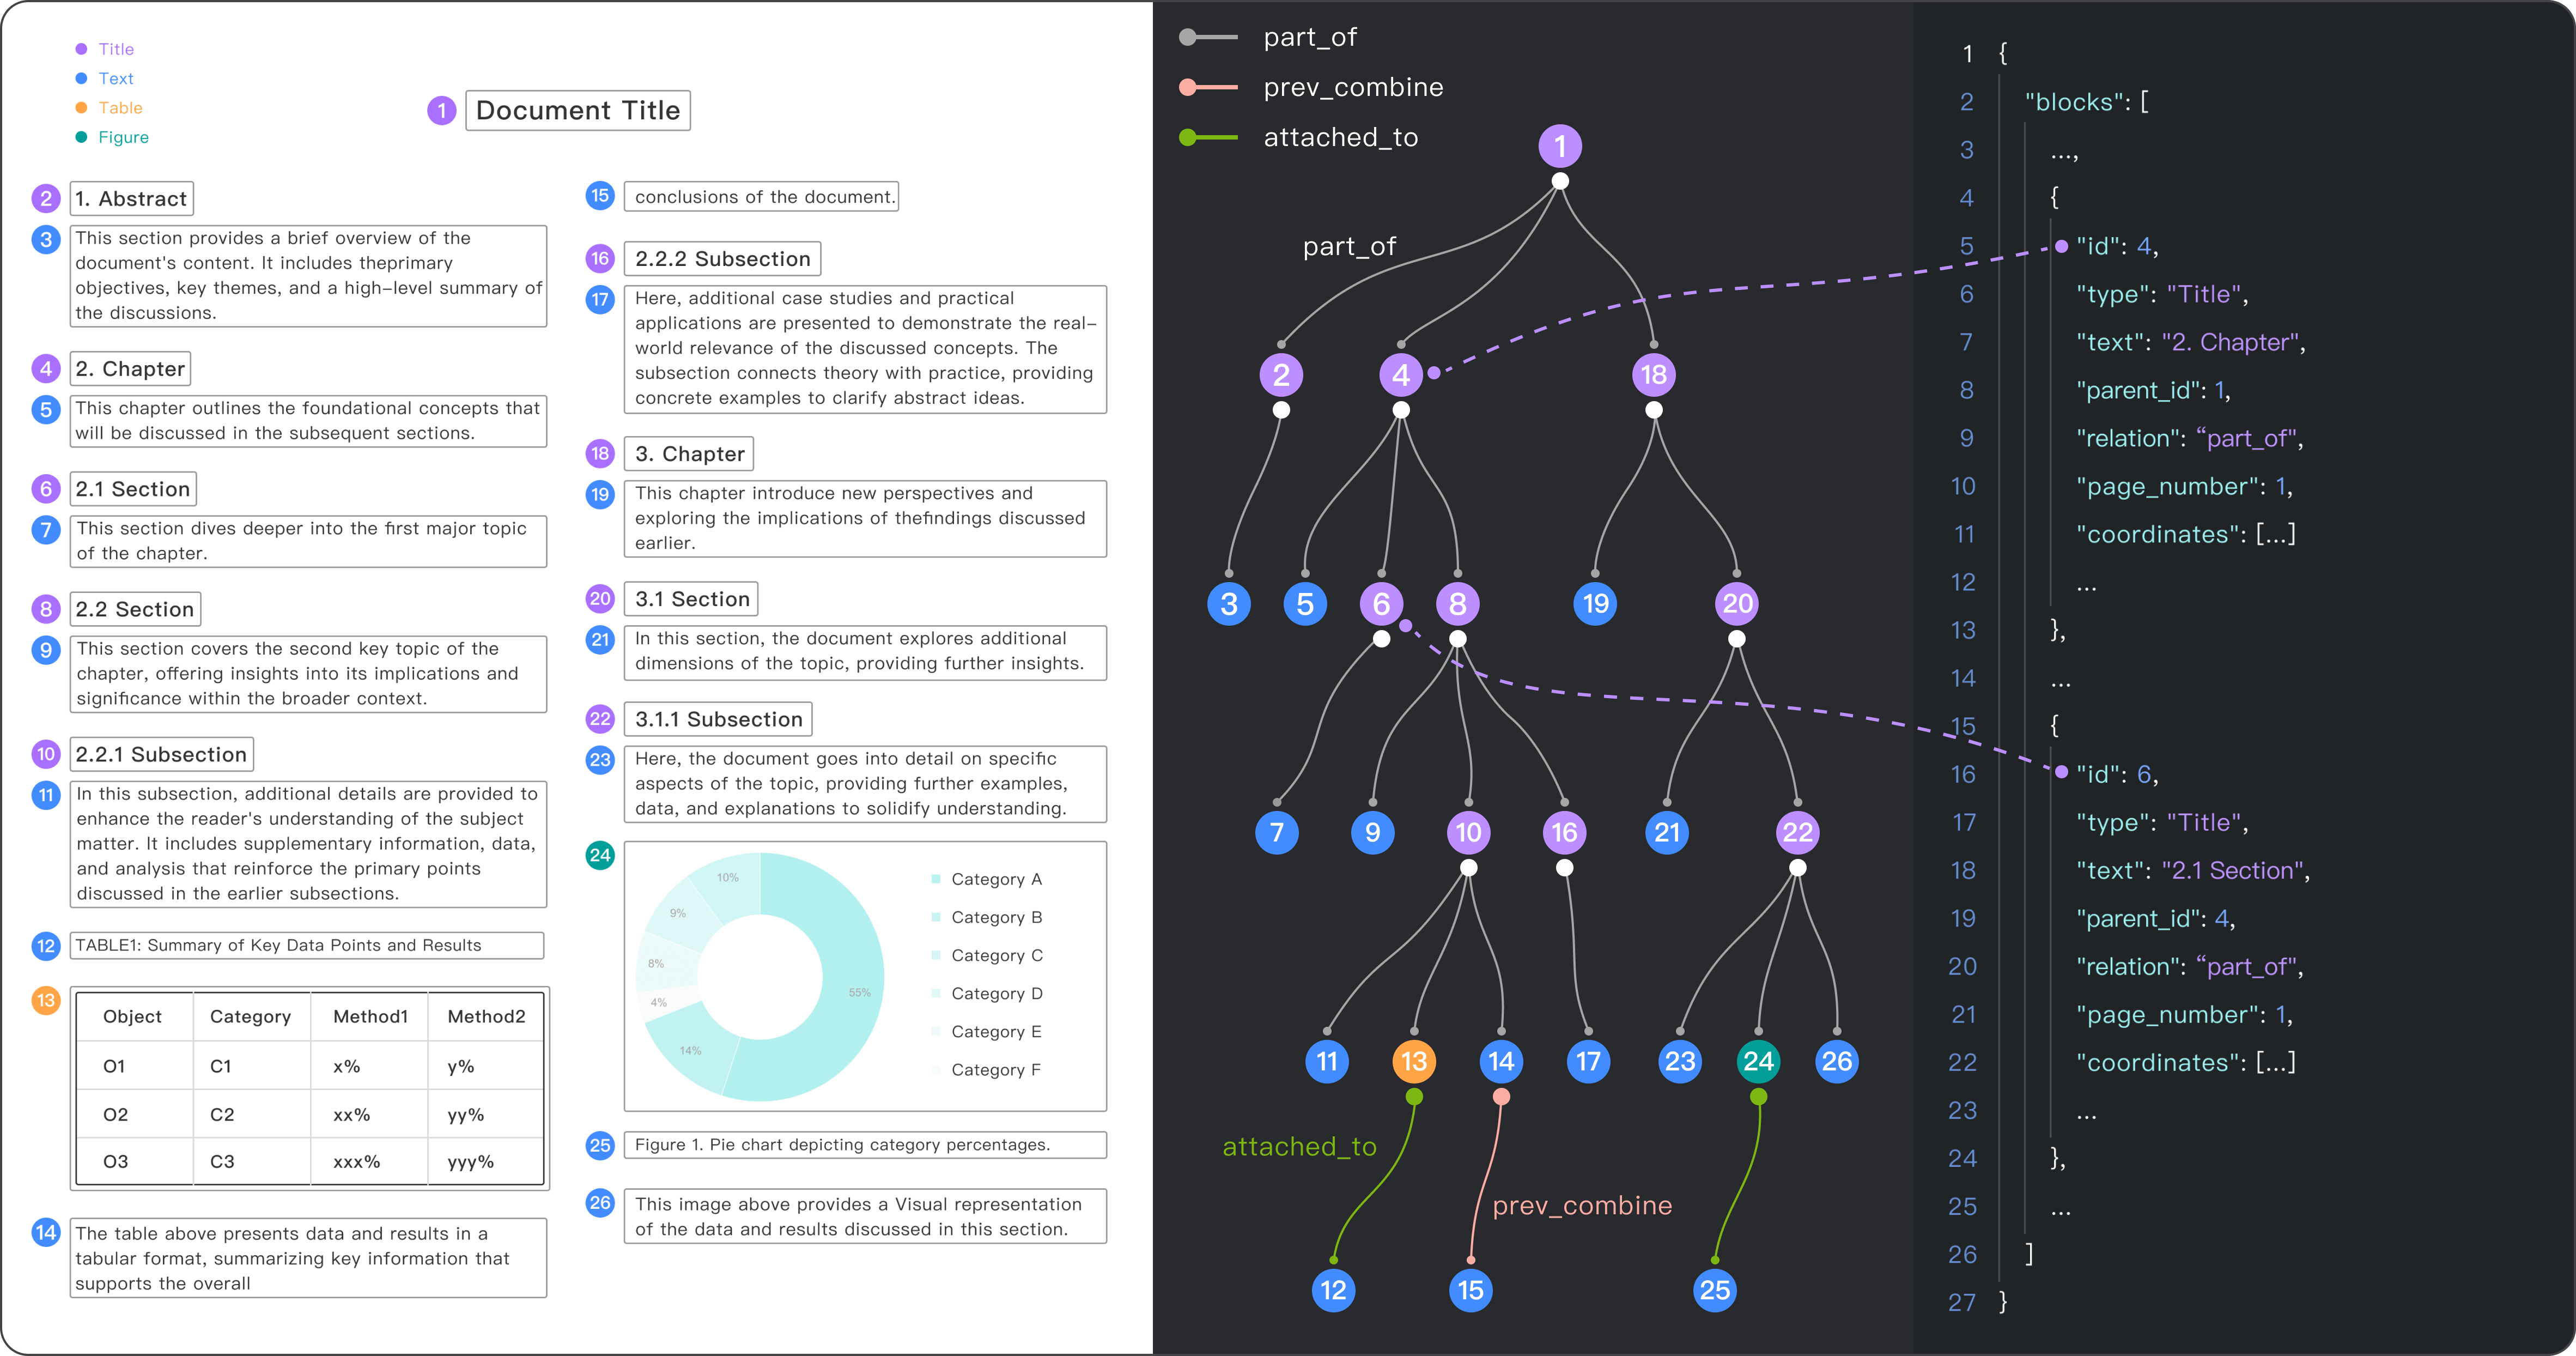Select 'Category A' in the chart legend
This screenshot has height=1356, width=2576.
(987, 879)
